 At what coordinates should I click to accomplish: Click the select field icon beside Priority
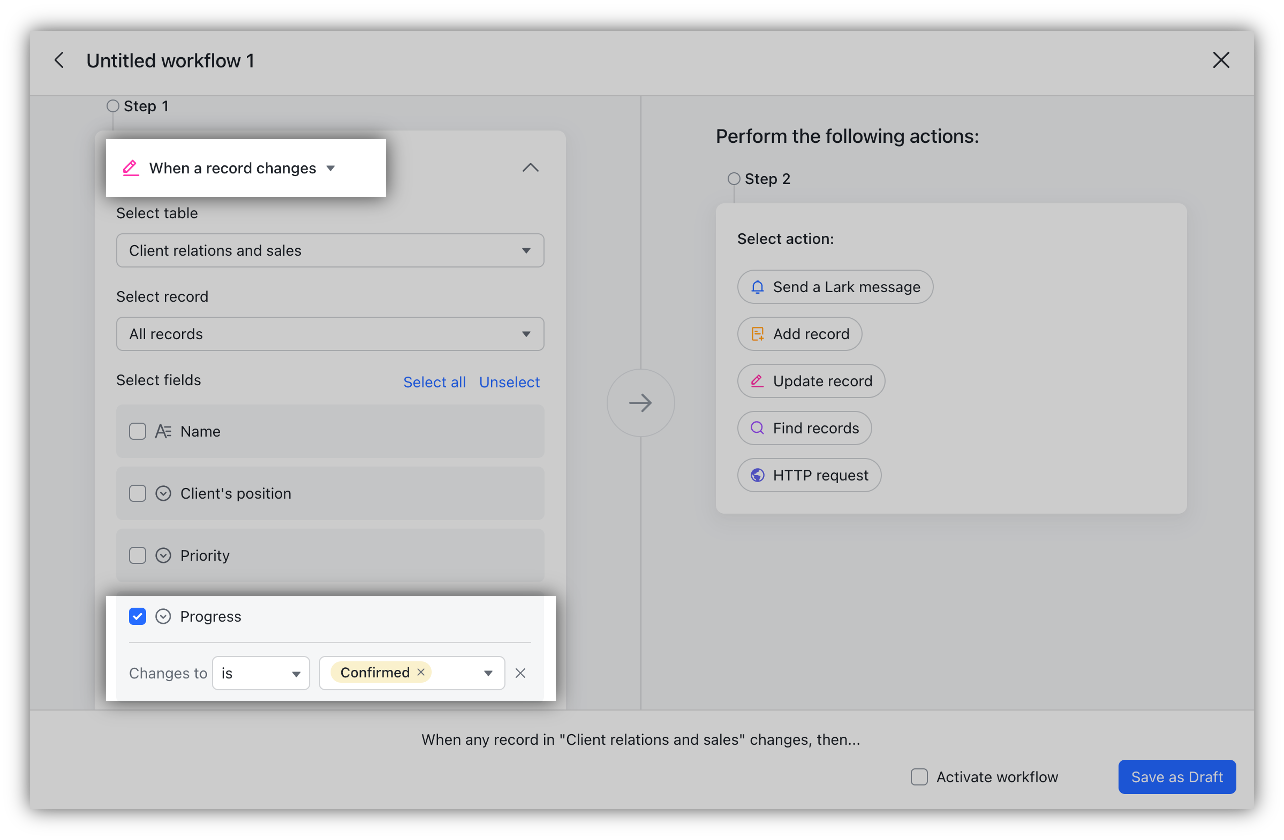[163, 555]
